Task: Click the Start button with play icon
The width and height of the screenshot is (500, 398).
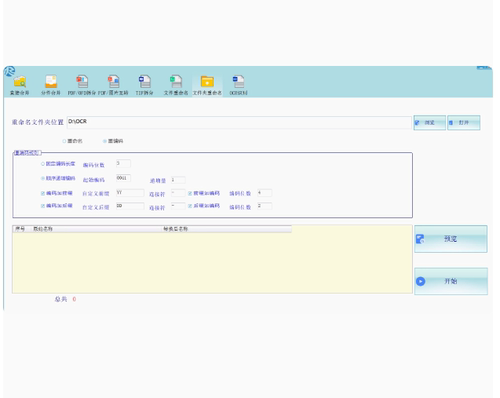Action: [x=451, y=281]
